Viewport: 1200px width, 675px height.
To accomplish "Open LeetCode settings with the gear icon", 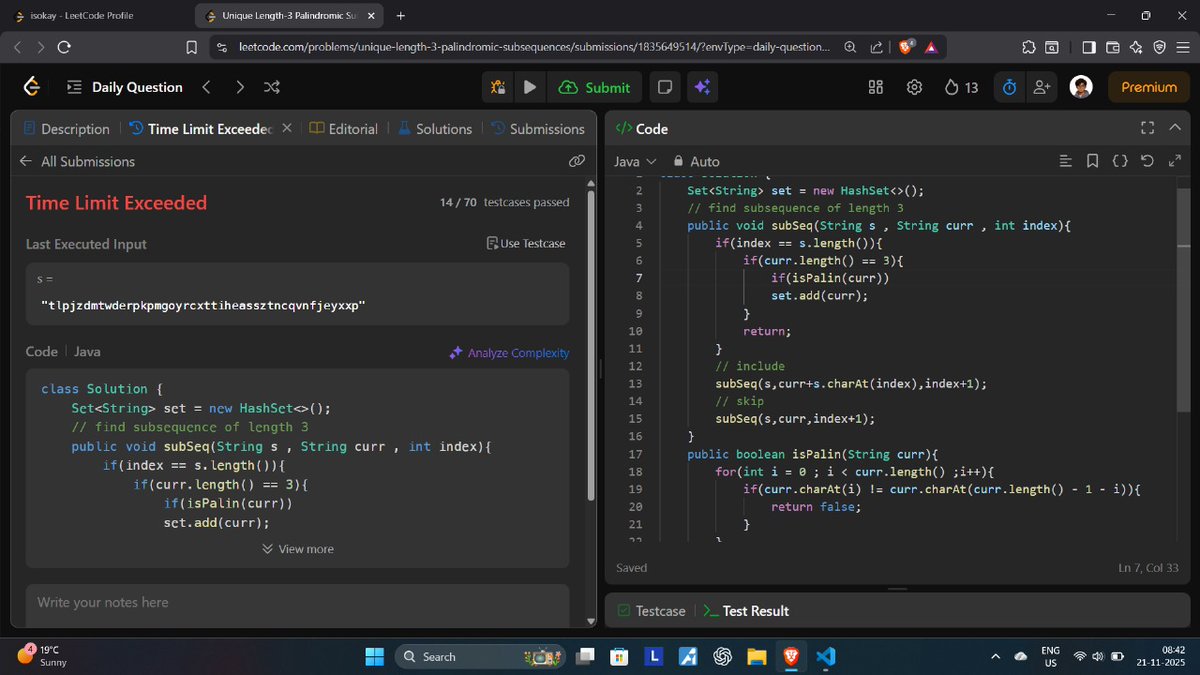I will (x=914, y=87).
